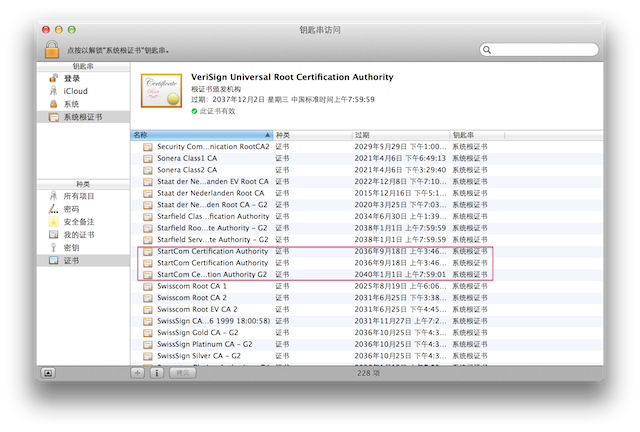Select Staat der Ne...anden EV Root CA row

367,182
